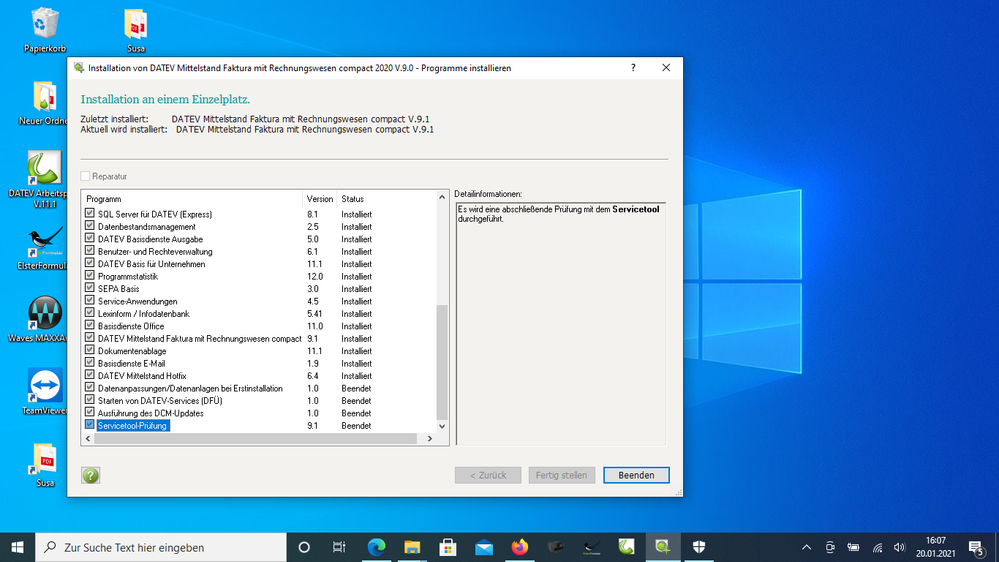Click the list's scroll up arrow
Screen dimensions: 999x562
click(x=442, y=198)
